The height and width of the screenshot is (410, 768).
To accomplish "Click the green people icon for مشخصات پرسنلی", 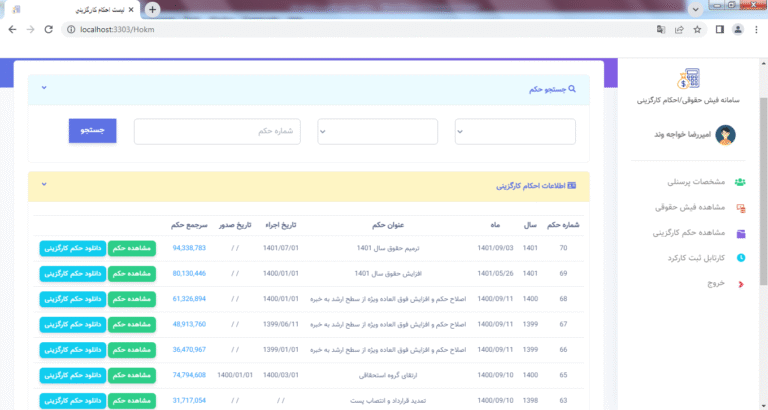I will 740,182.
